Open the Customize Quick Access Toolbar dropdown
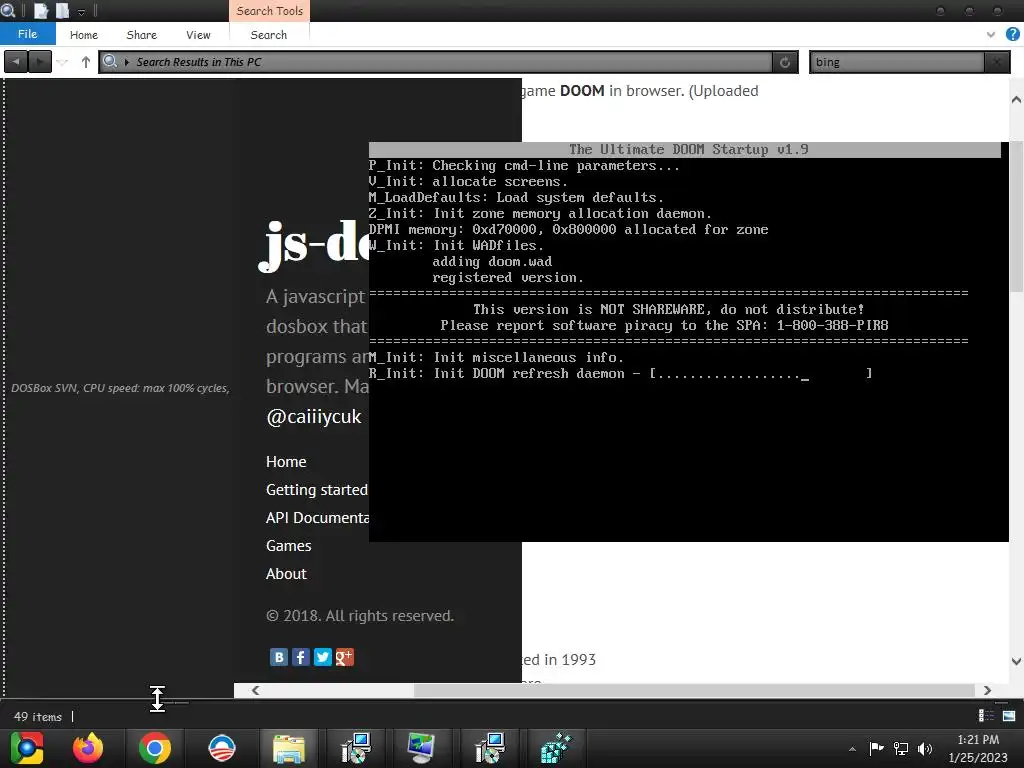Screen dimensions: 1024x768 pos(82,12)
